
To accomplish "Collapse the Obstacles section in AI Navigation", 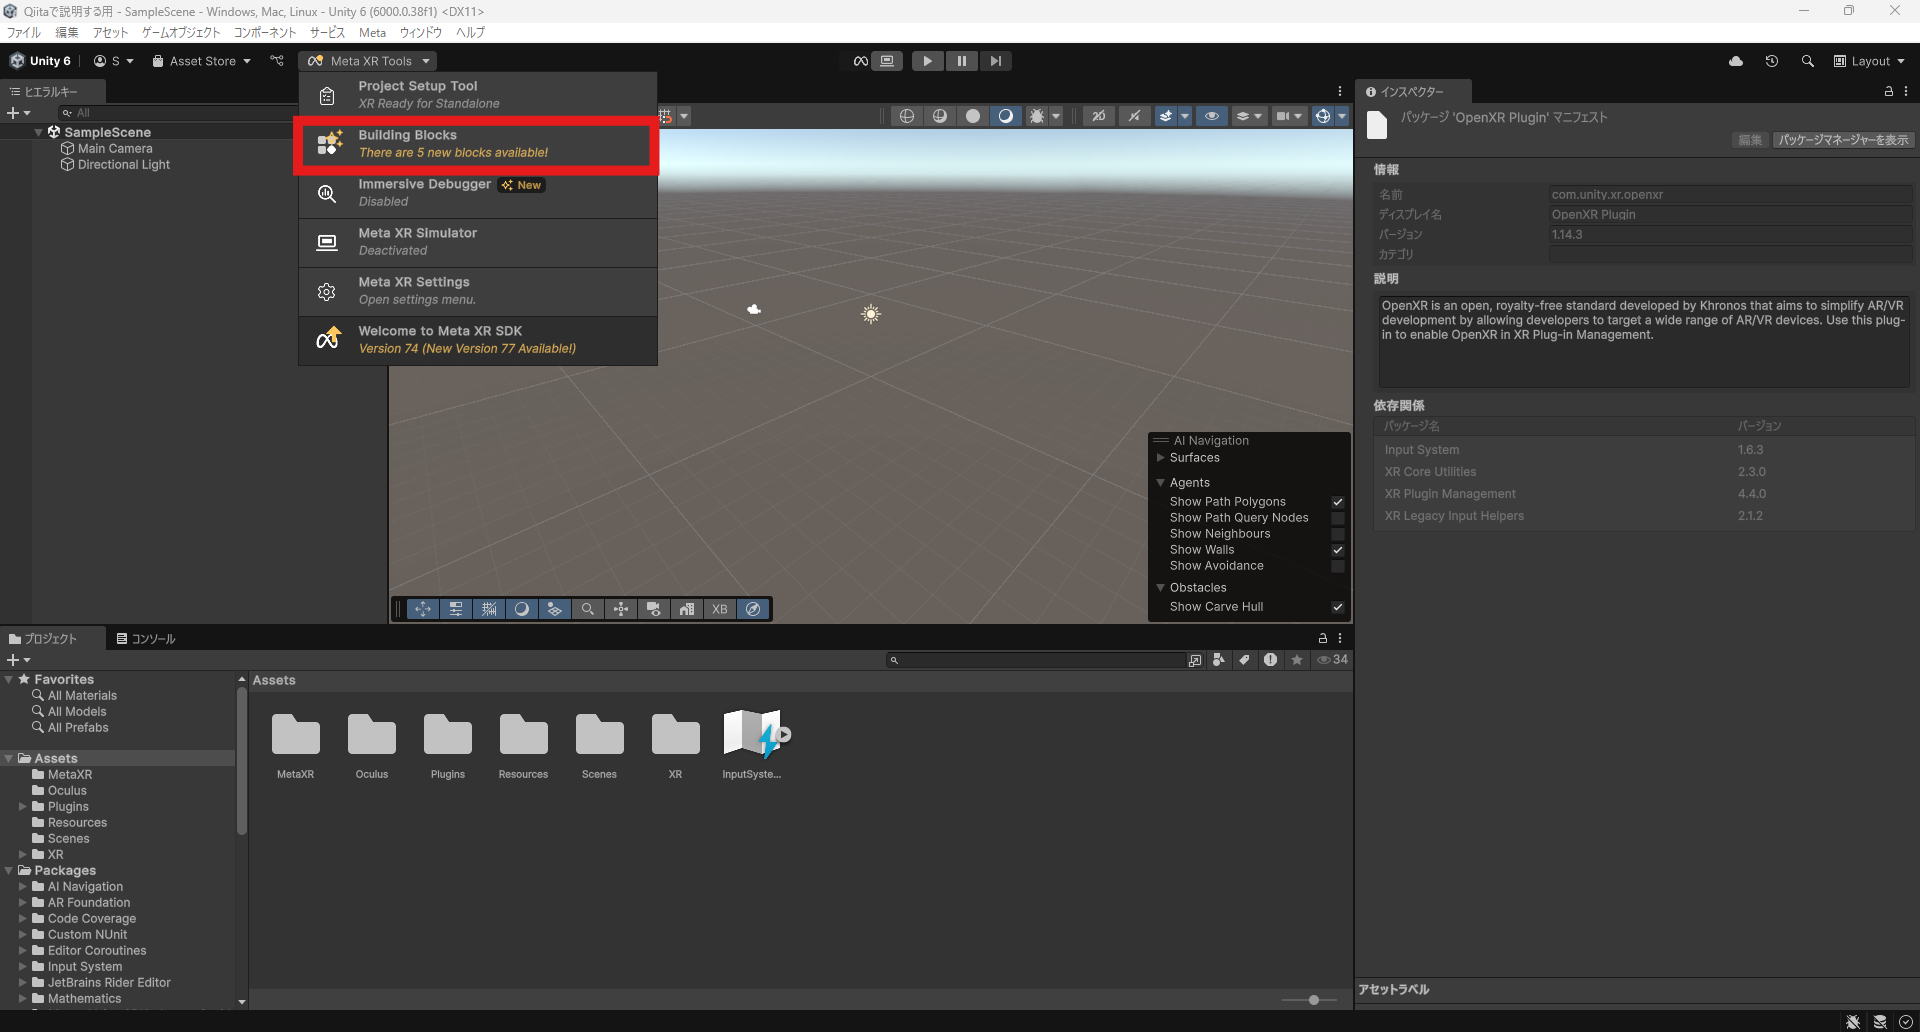I will [x=1161, y=588].
